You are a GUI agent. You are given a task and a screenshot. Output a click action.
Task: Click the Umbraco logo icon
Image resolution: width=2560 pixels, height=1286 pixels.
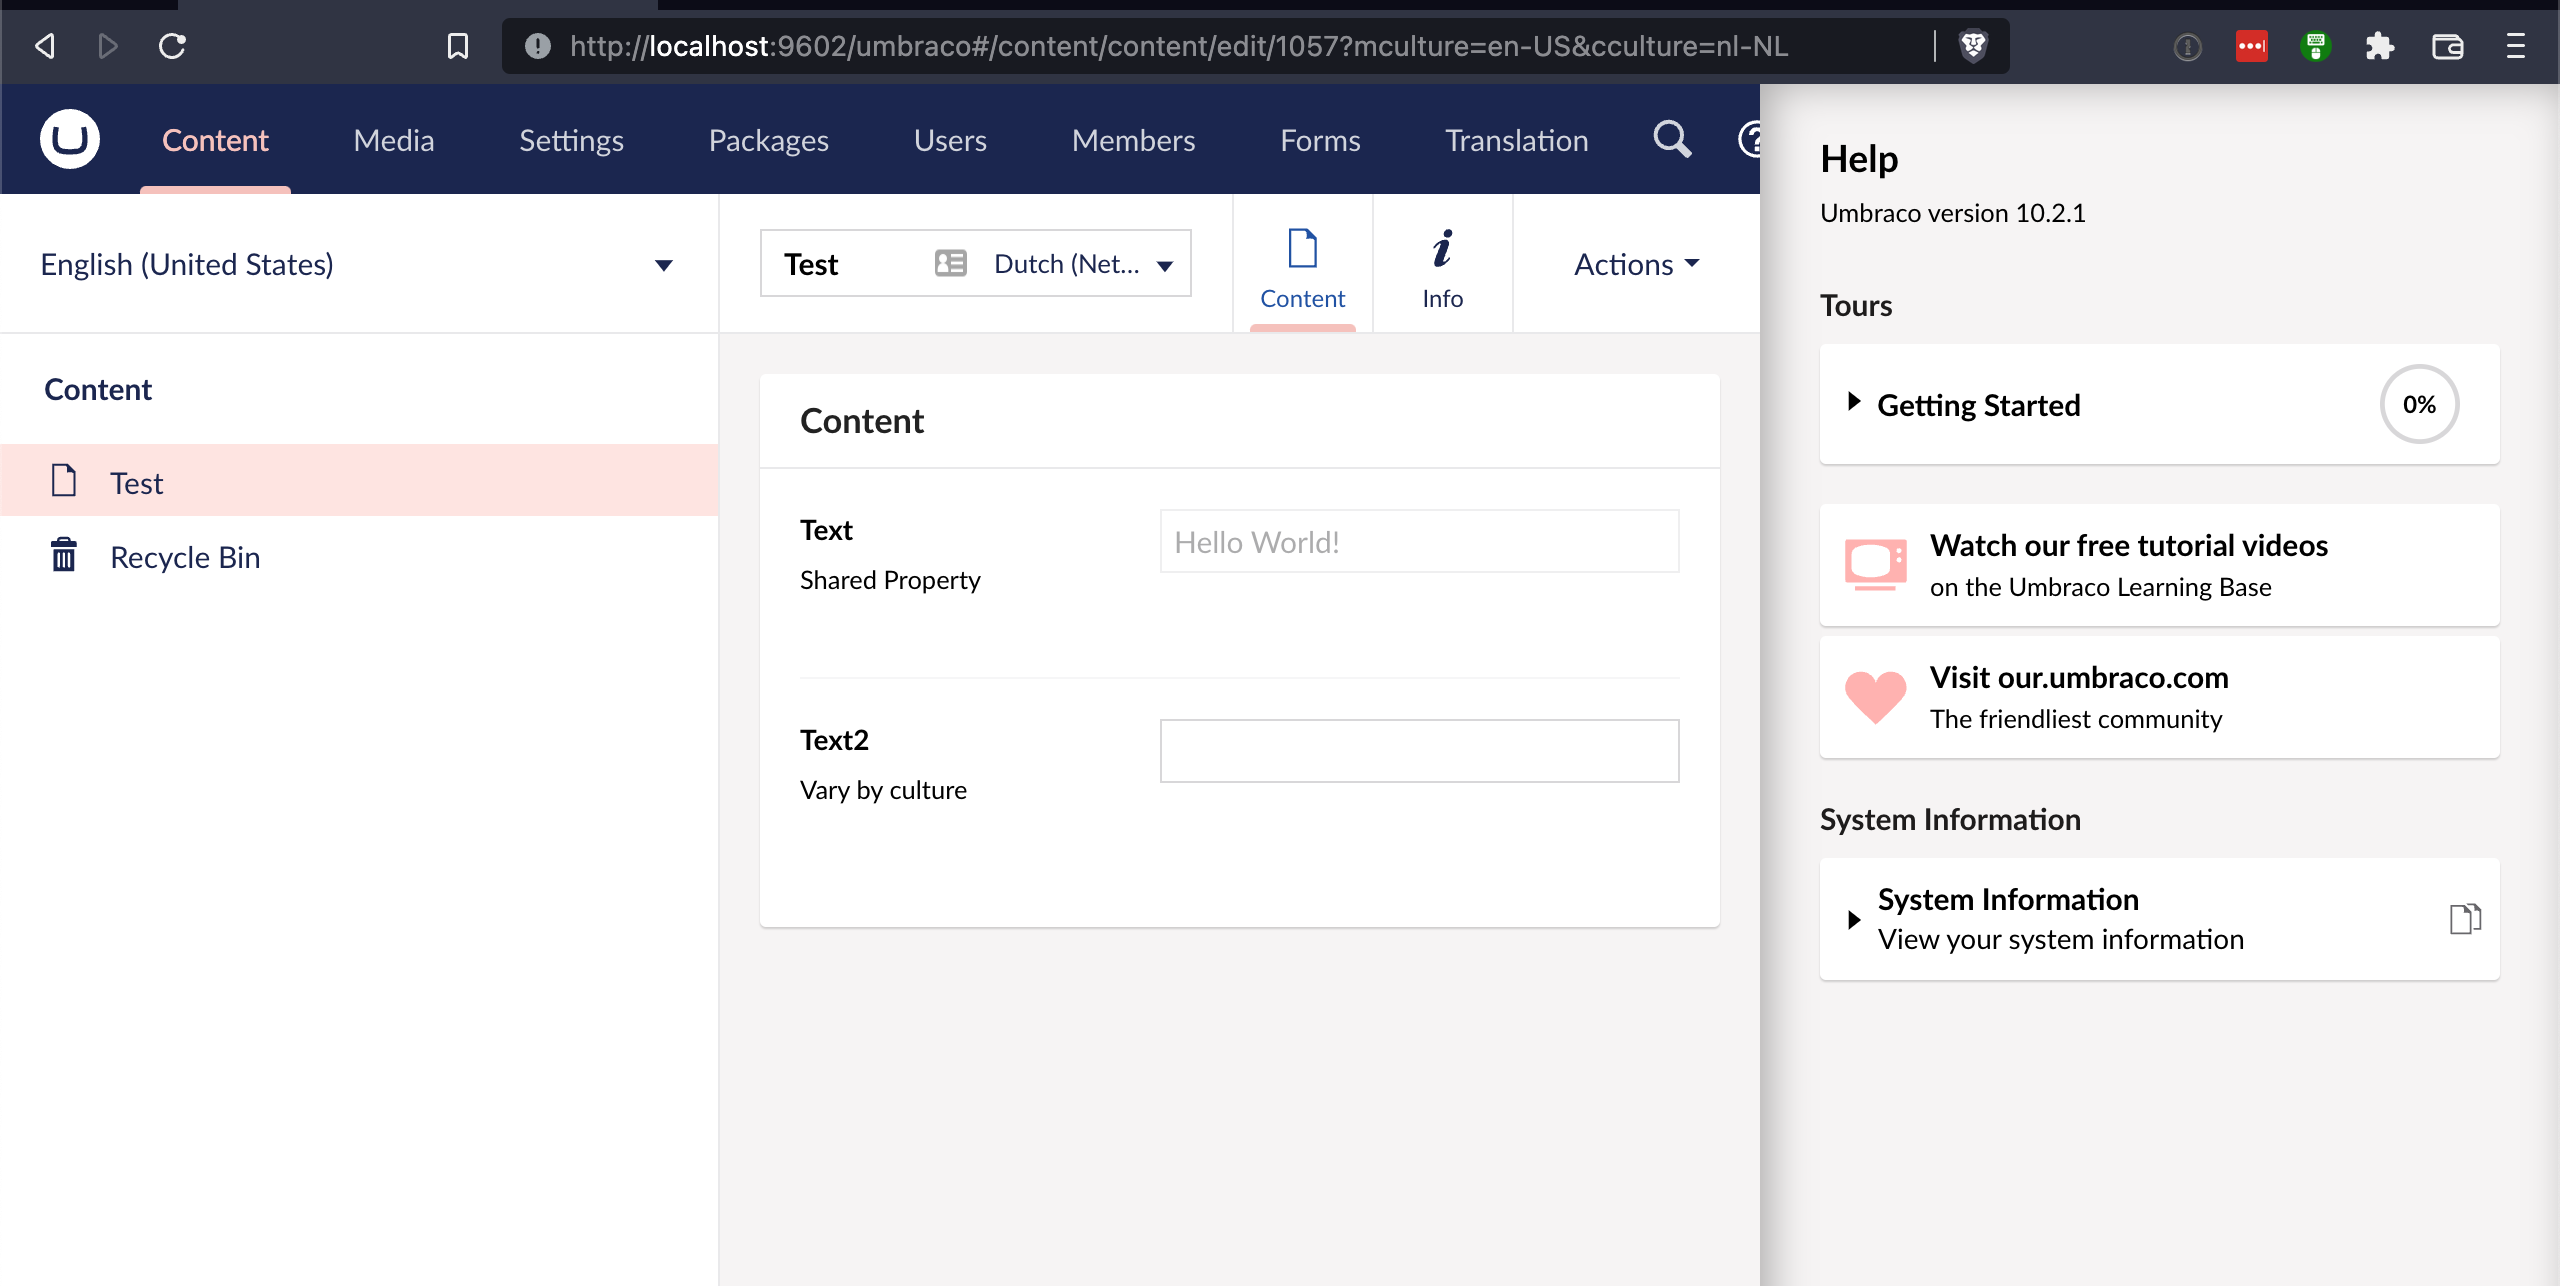tap(68, 138)
